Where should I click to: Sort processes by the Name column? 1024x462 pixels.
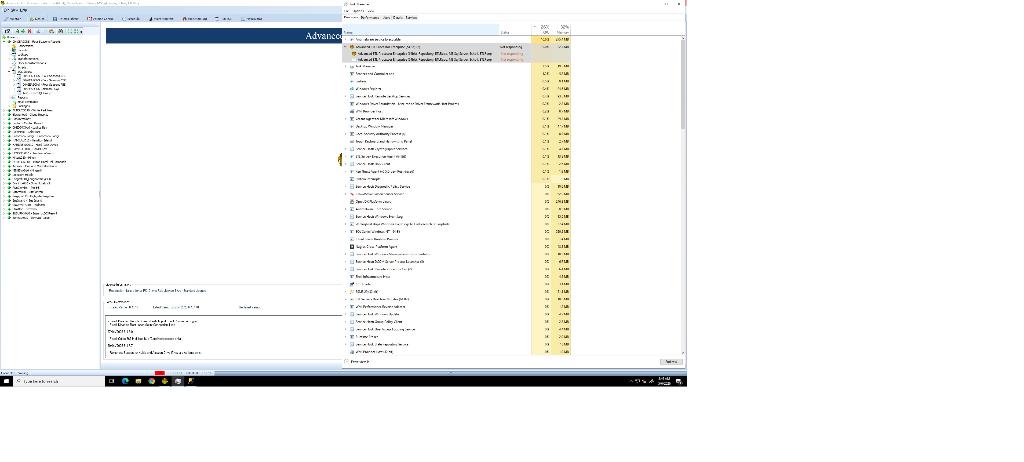click(421, 30)
